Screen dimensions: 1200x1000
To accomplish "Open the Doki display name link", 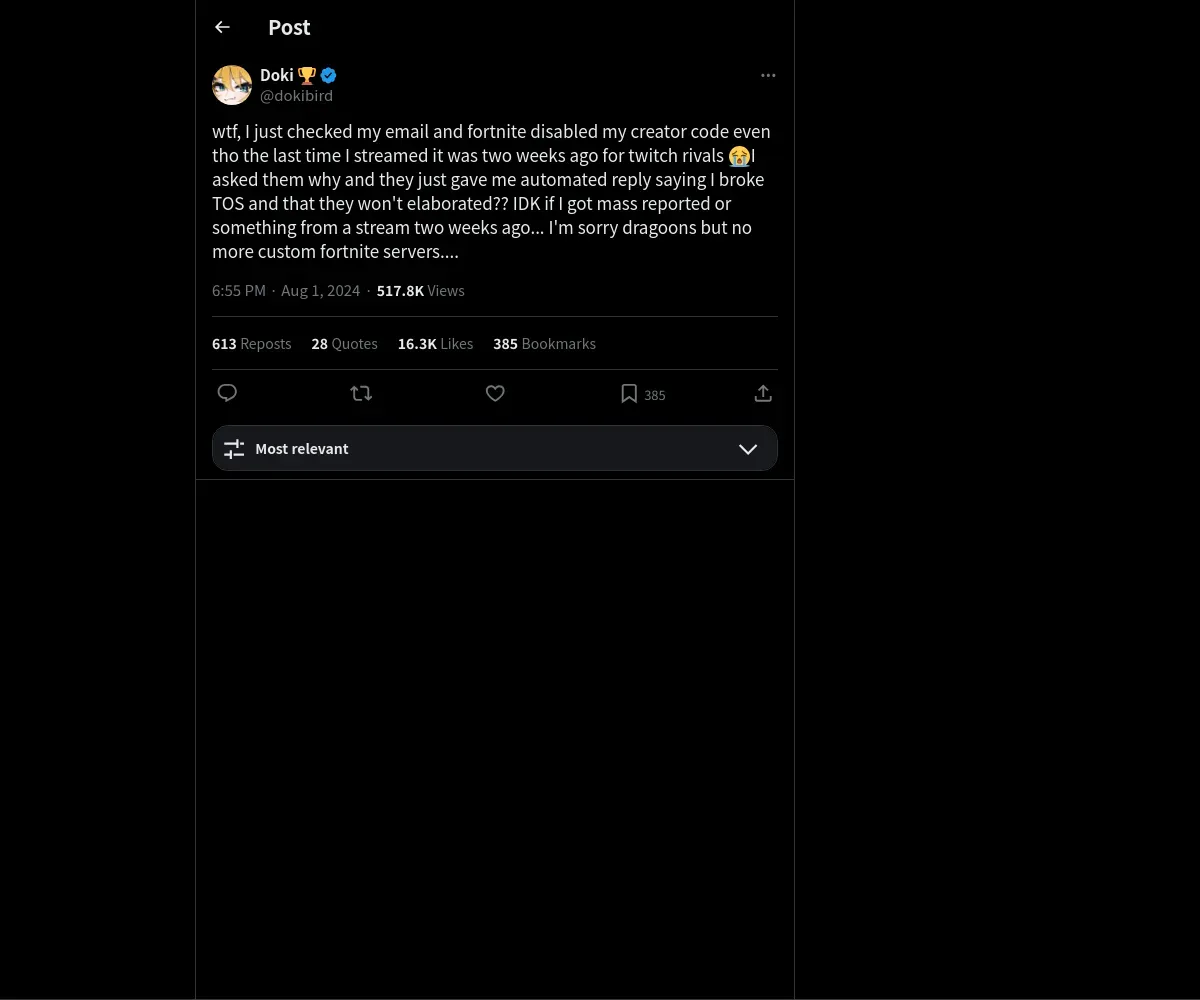I will click(277, 75).
